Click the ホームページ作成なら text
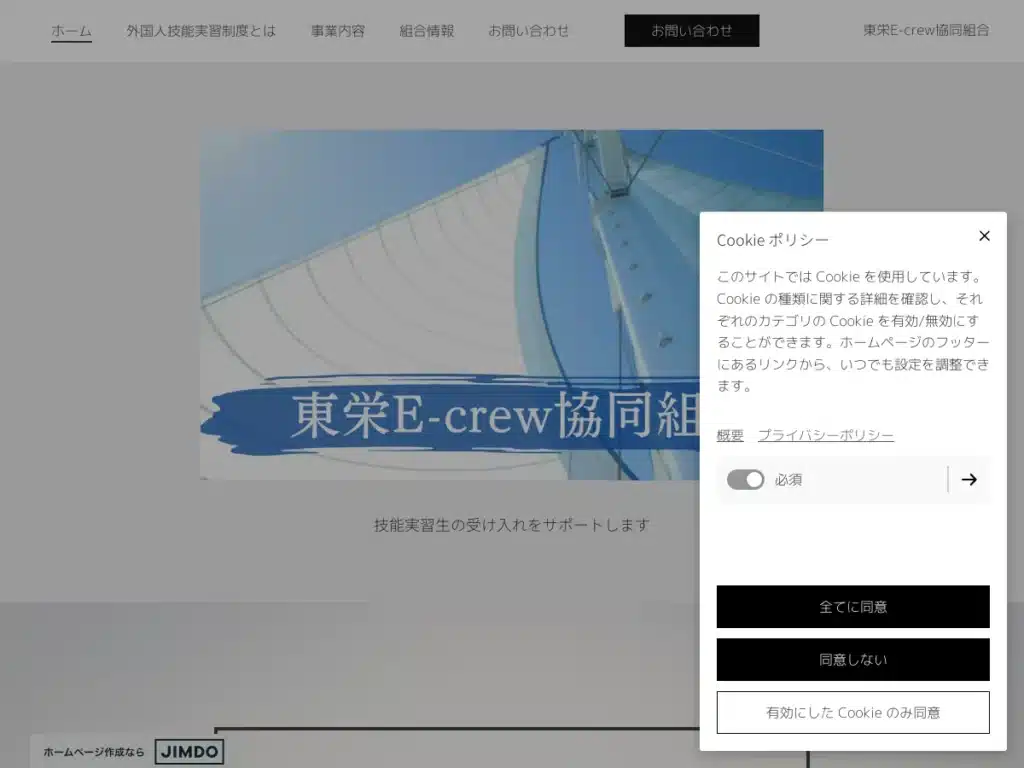1024x768 pixels. [x=94, y=752]
